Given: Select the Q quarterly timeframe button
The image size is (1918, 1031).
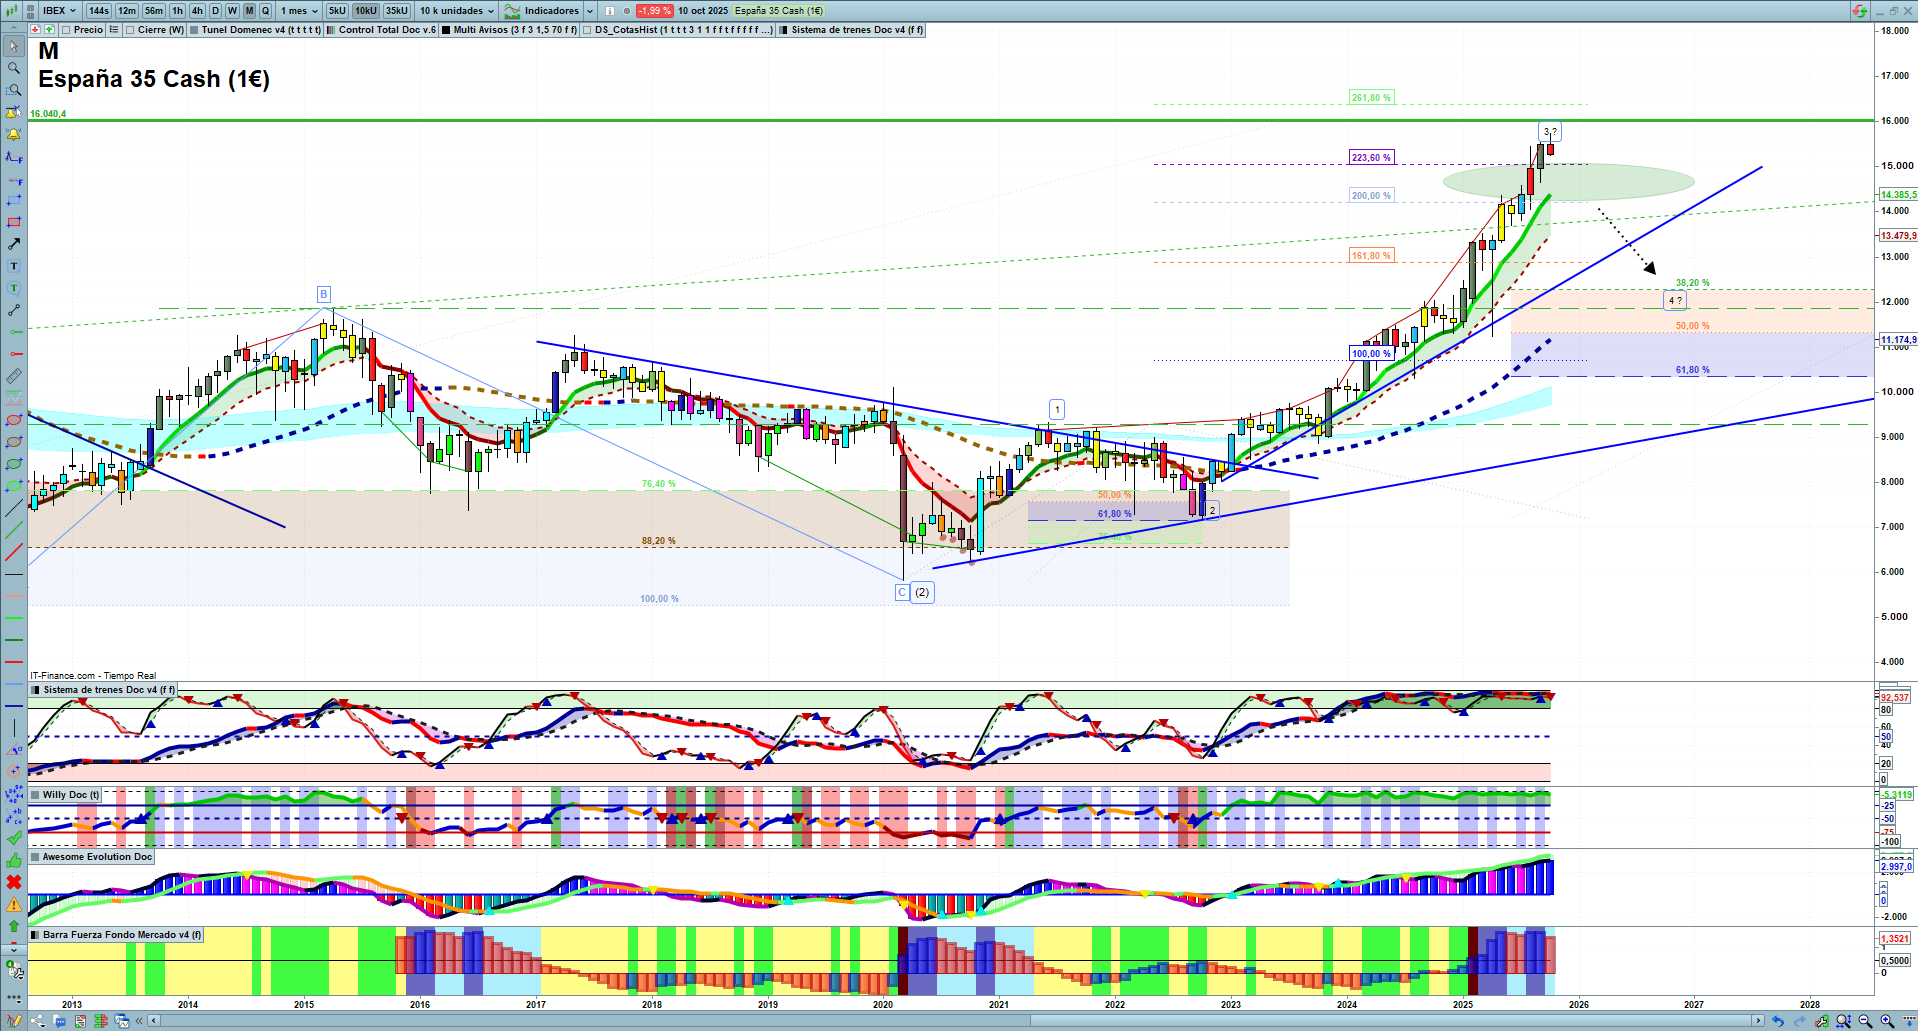Looking at the screenshot, I should (266, 11).
